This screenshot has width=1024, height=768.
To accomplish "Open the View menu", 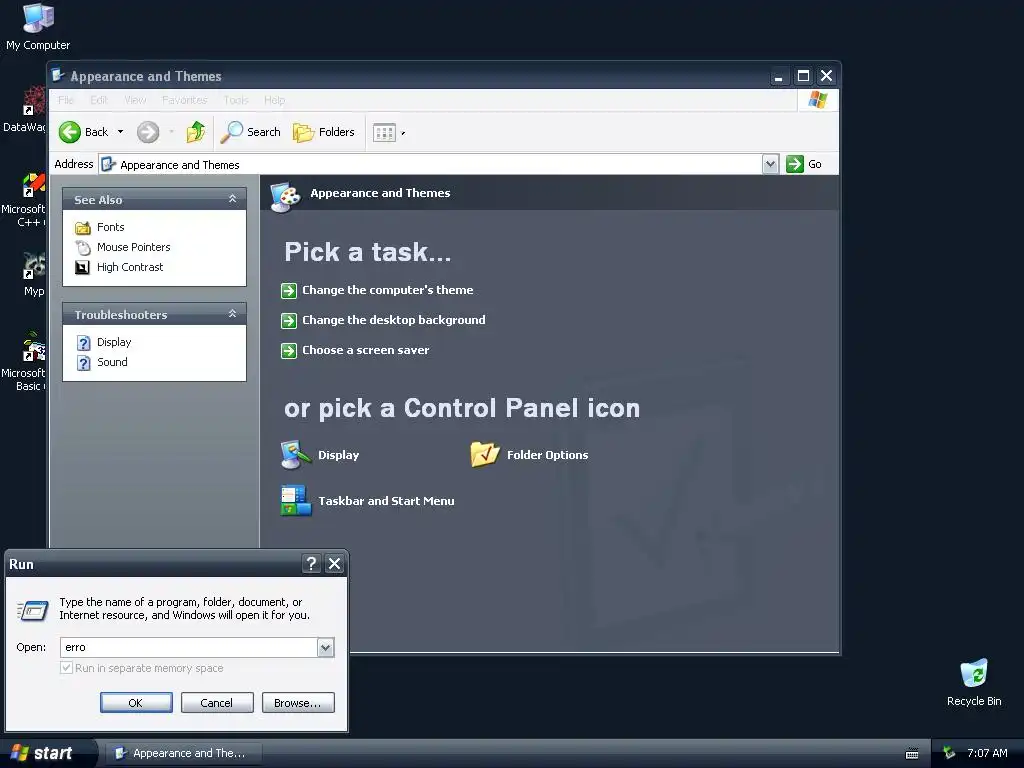I will coord(135,100).
